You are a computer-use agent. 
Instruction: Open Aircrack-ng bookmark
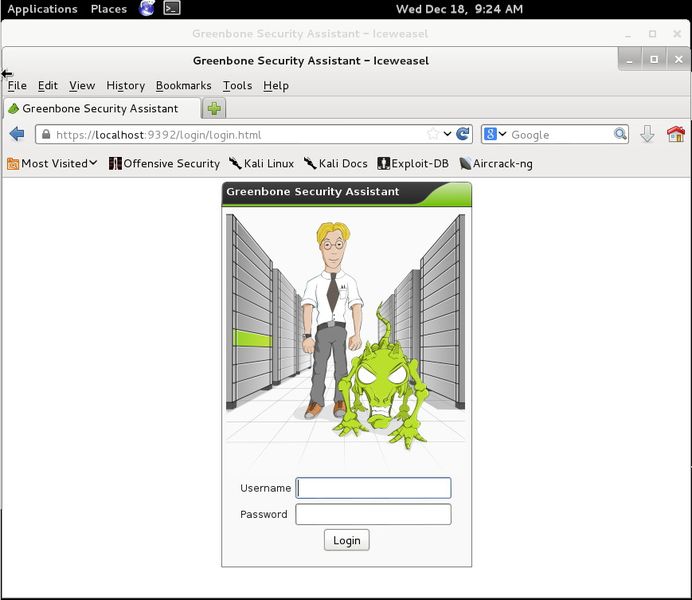point(496,164)
